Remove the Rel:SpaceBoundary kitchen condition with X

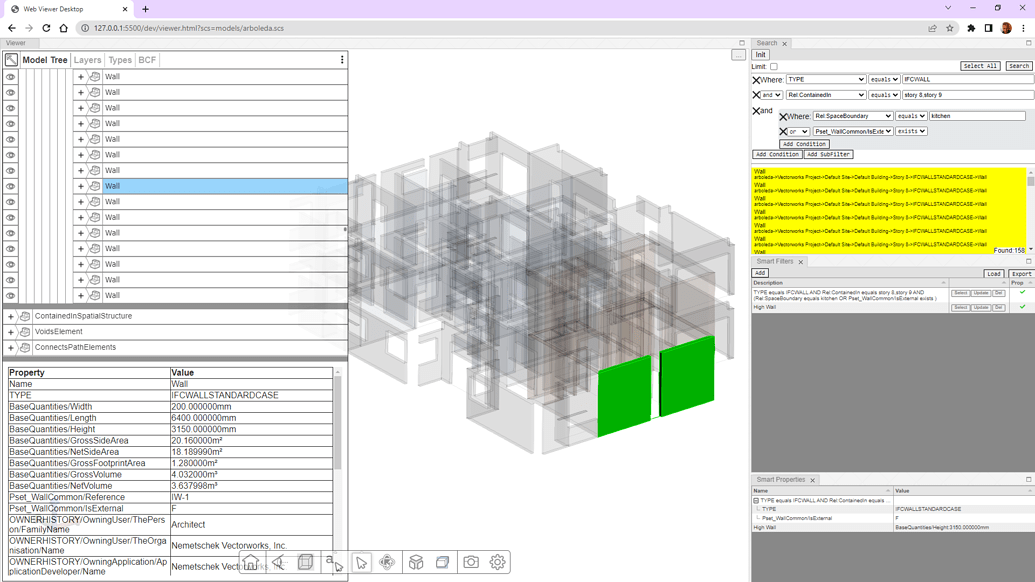[784, 117]
